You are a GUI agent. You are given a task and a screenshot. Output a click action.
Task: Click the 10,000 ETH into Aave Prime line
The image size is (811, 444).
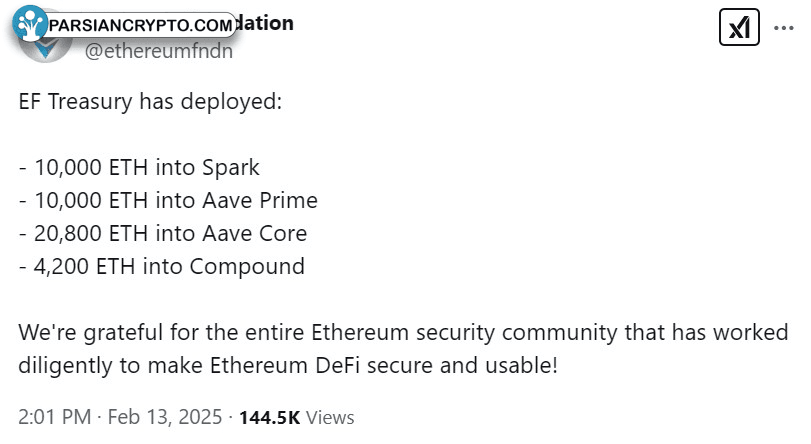(x=168, y=200)
